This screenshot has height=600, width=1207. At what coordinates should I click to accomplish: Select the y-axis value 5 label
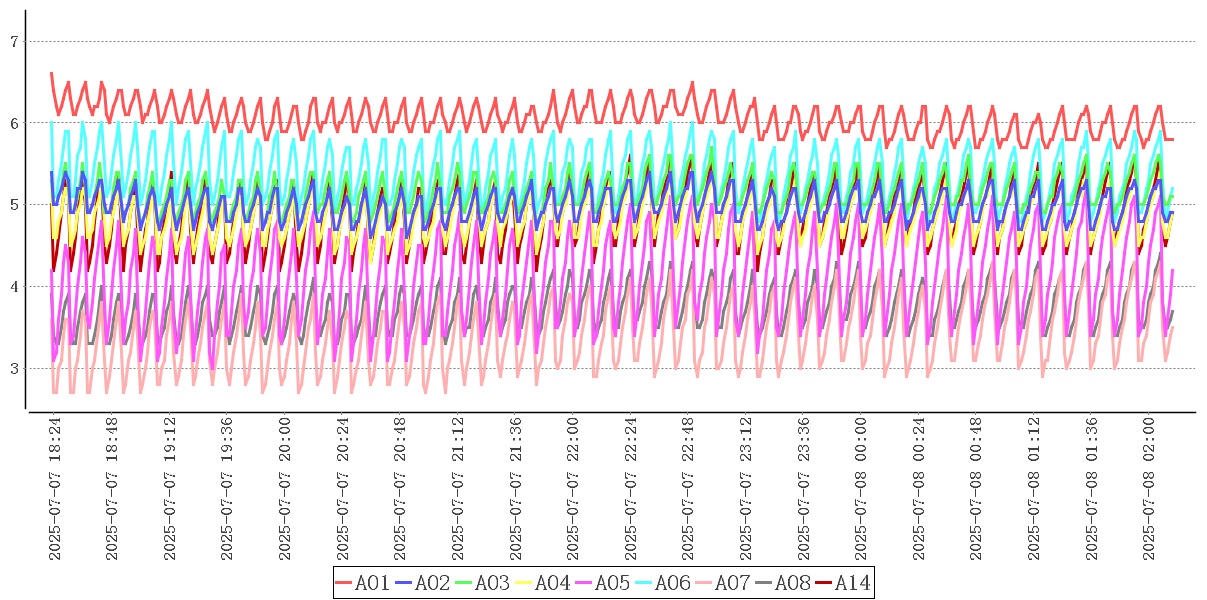click(x=14, y=205)
